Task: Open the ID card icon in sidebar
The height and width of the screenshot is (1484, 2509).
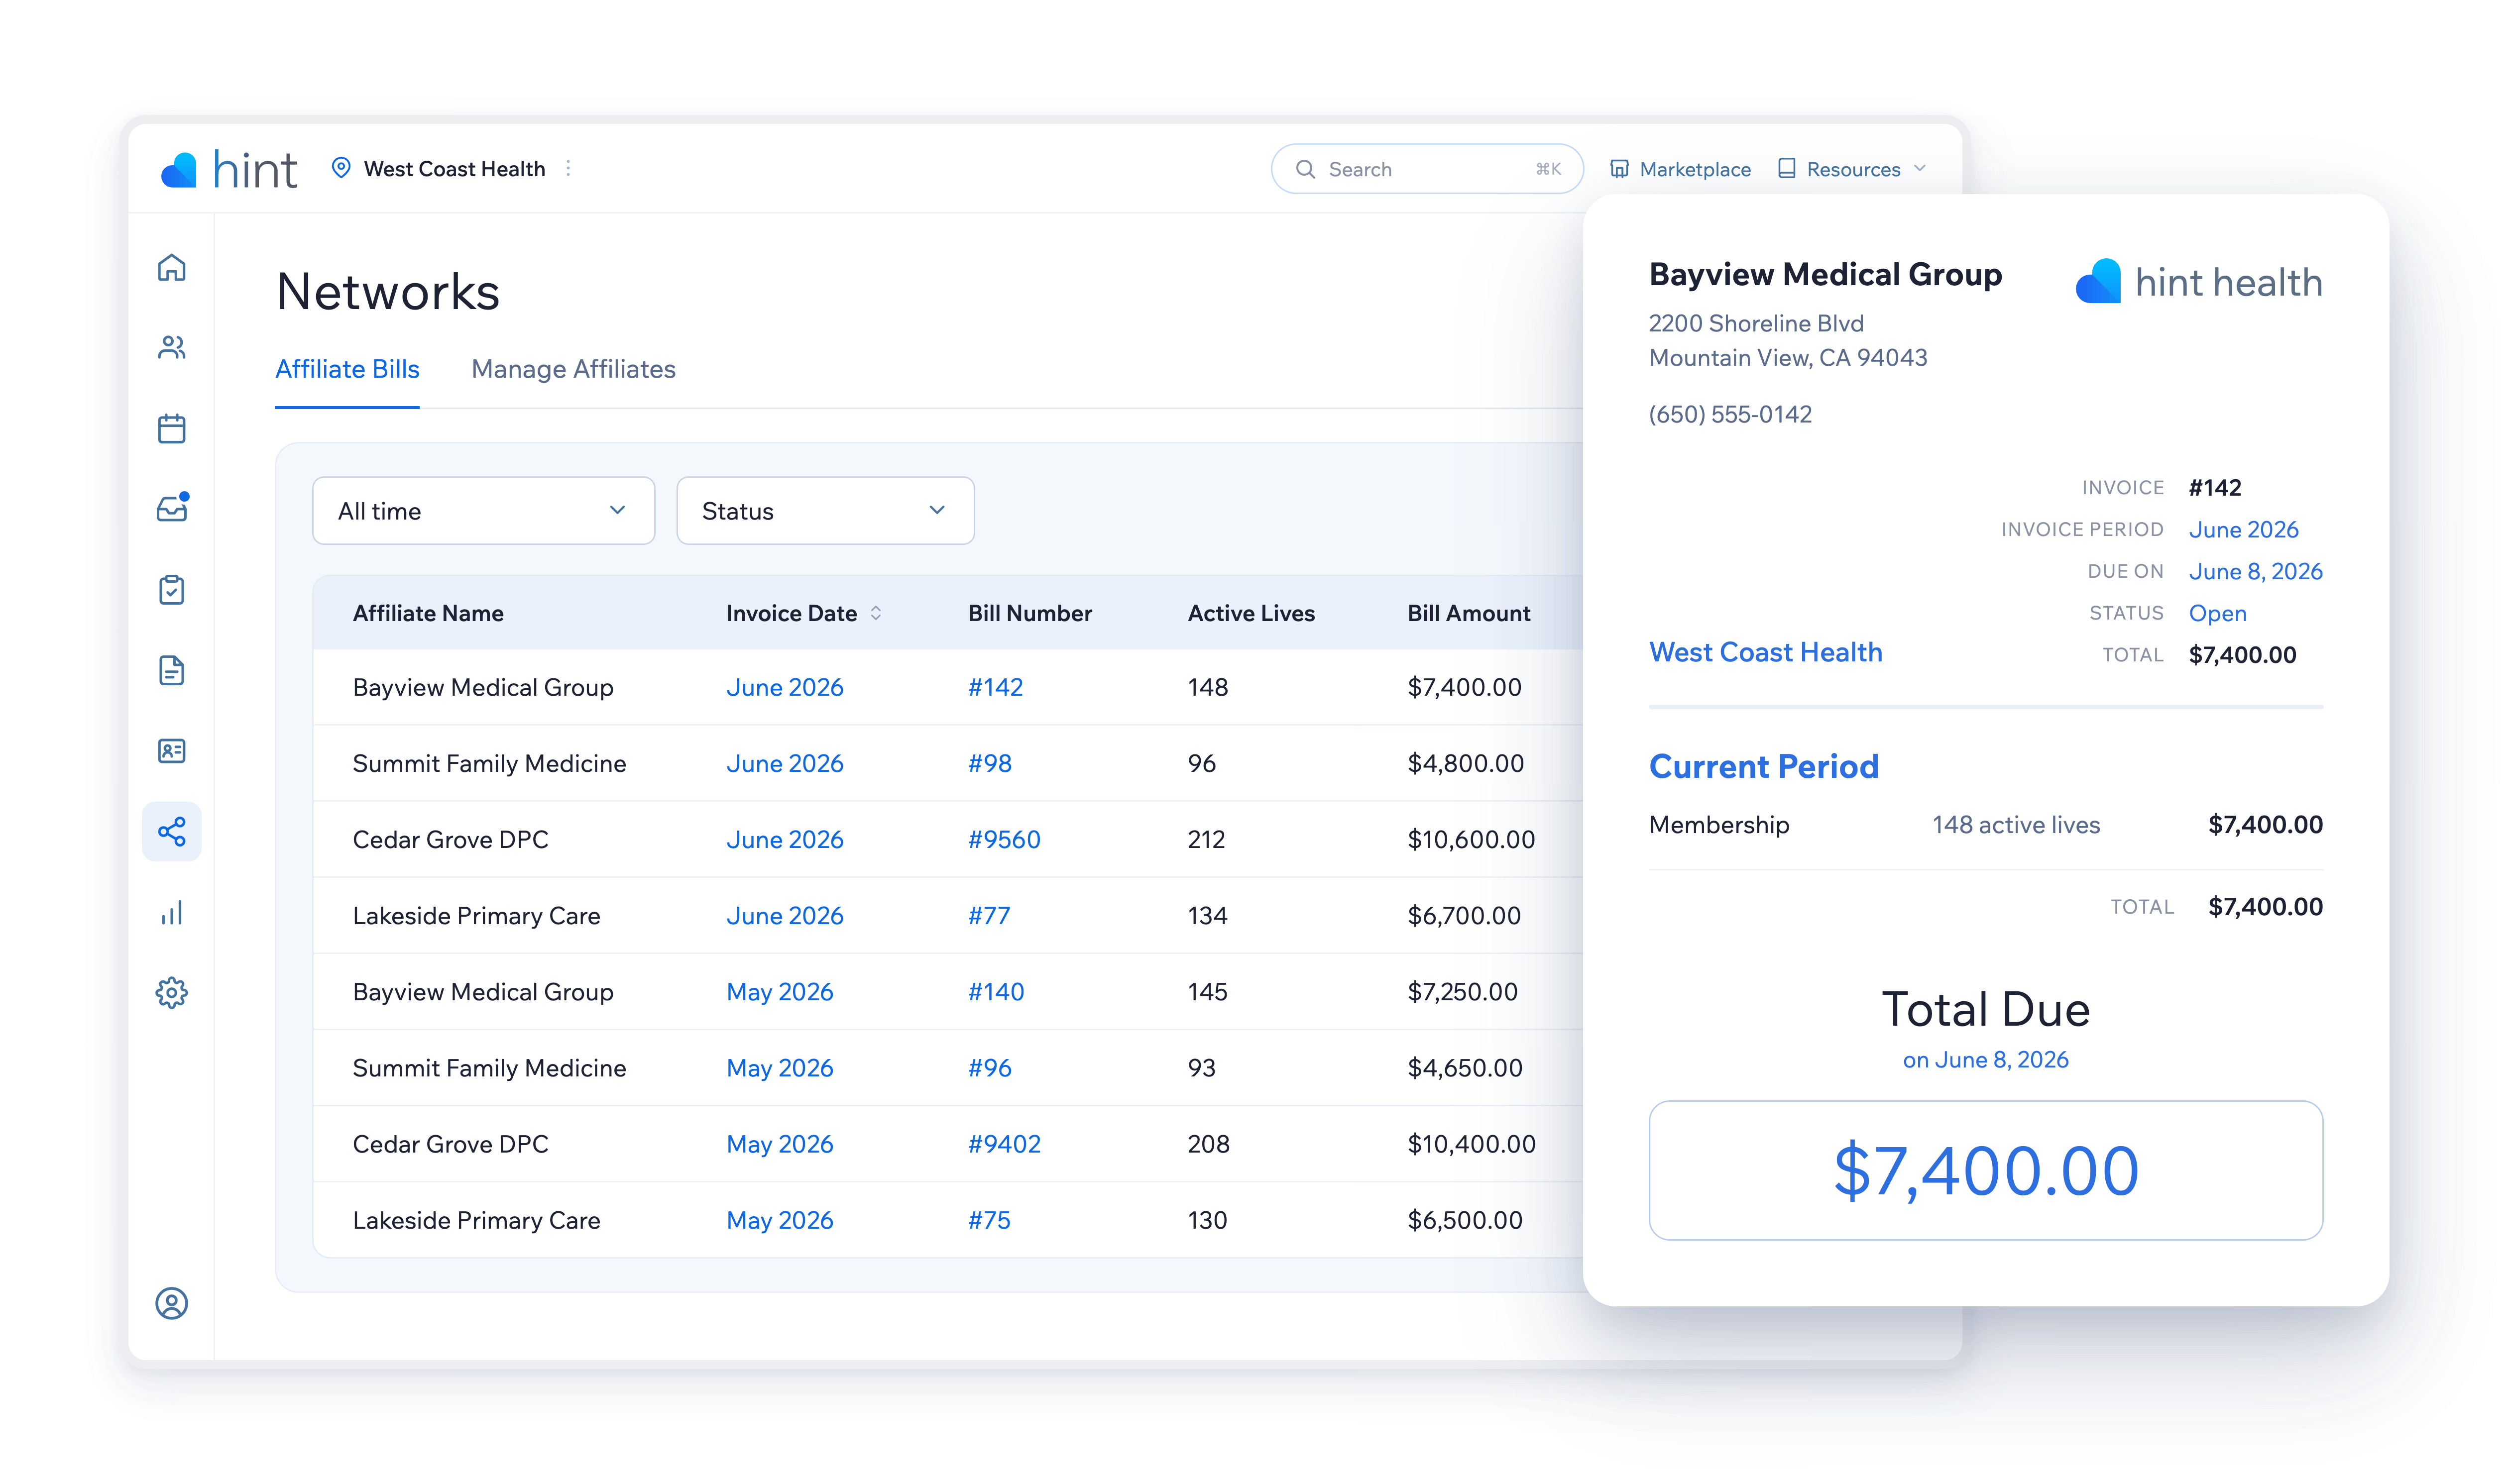Action: (172, 751)
